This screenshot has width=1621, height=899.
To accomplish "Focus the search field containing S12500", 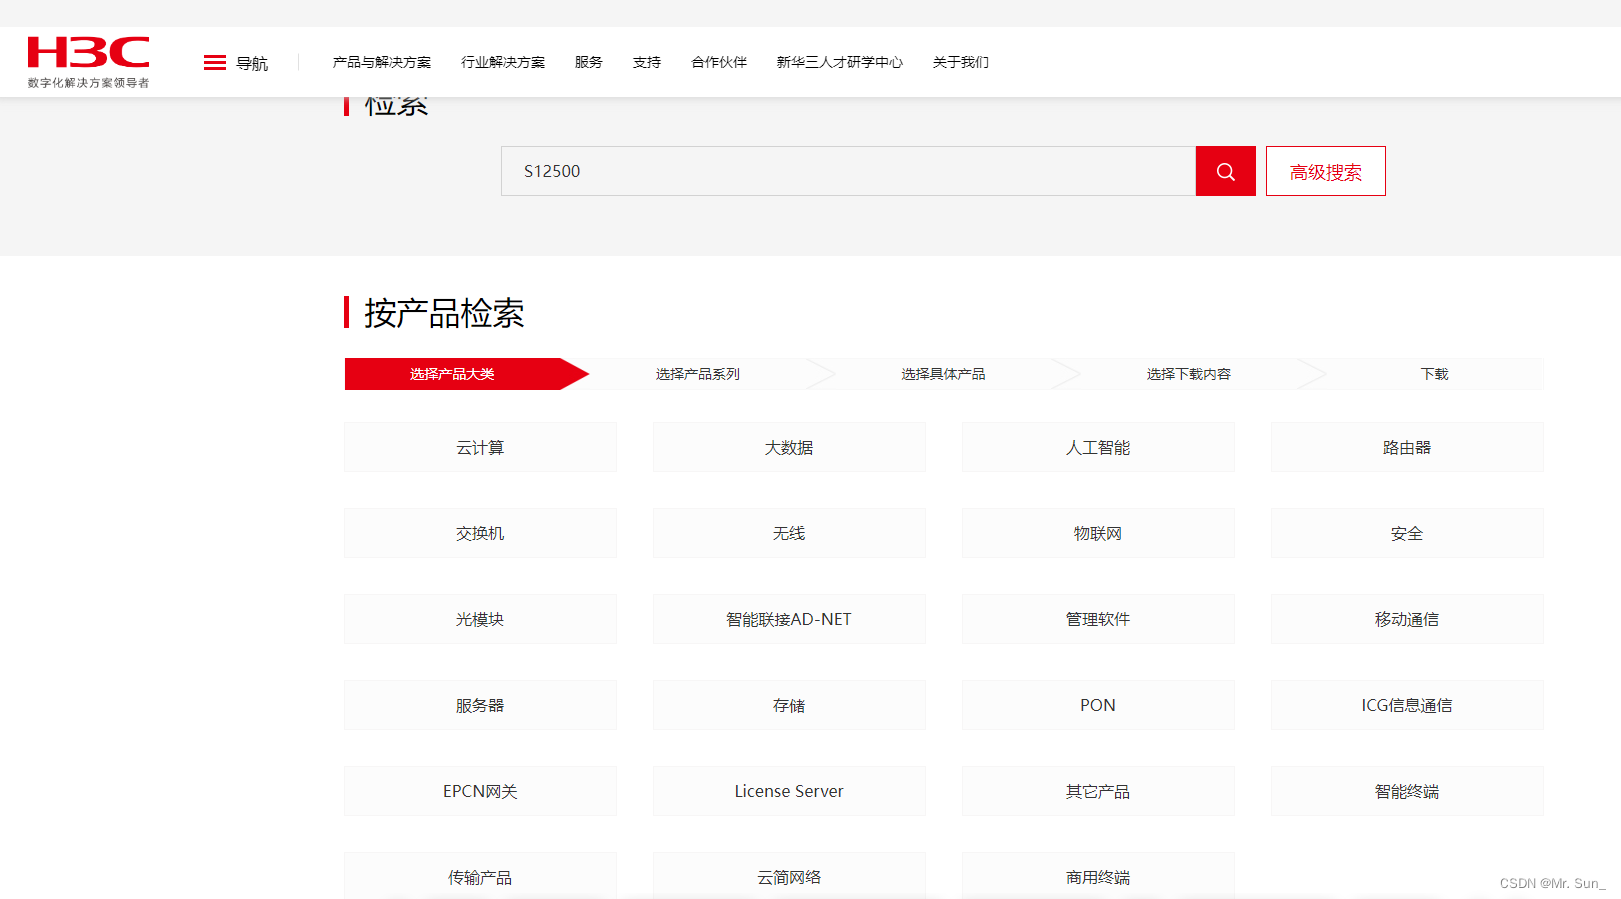I will [848, 171].
